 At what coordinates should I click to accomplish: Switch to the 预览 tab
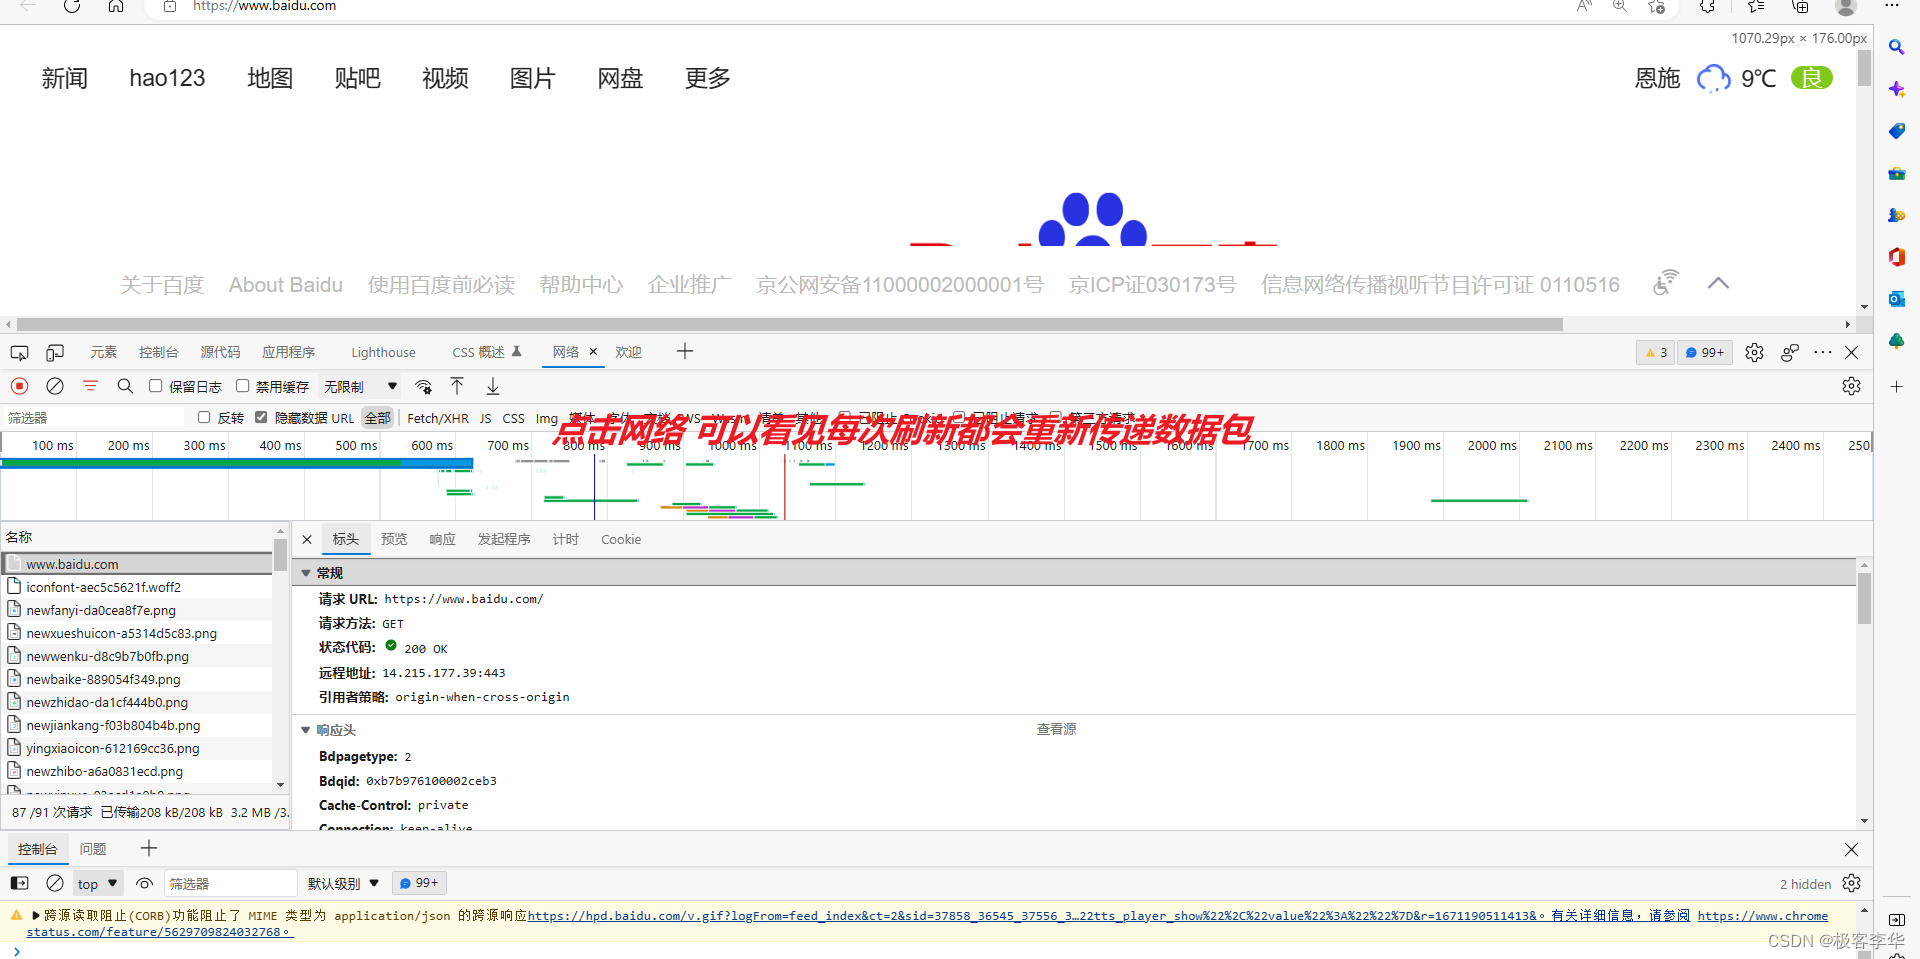tap(394, 539)
